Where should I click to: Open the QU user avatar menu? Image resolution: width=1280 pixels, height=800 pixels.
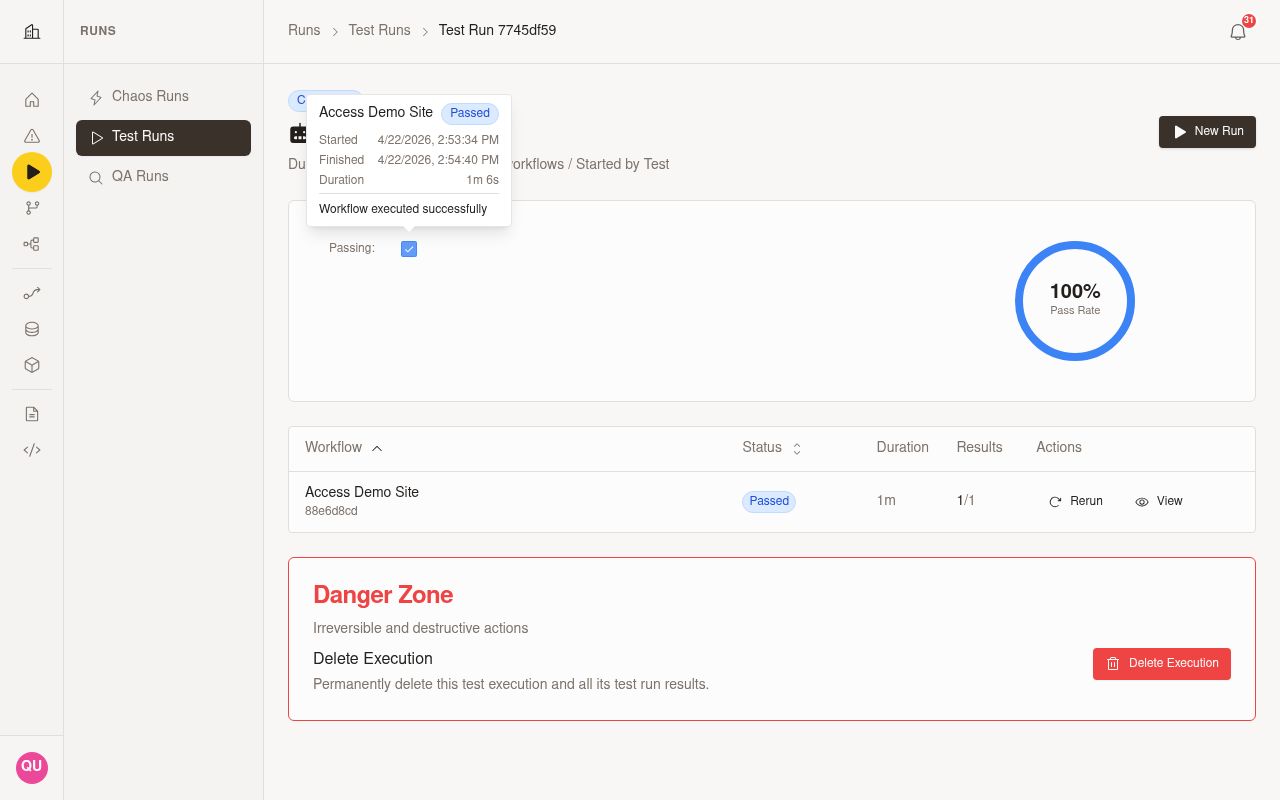pyautogui.click(x=32, y=767)
